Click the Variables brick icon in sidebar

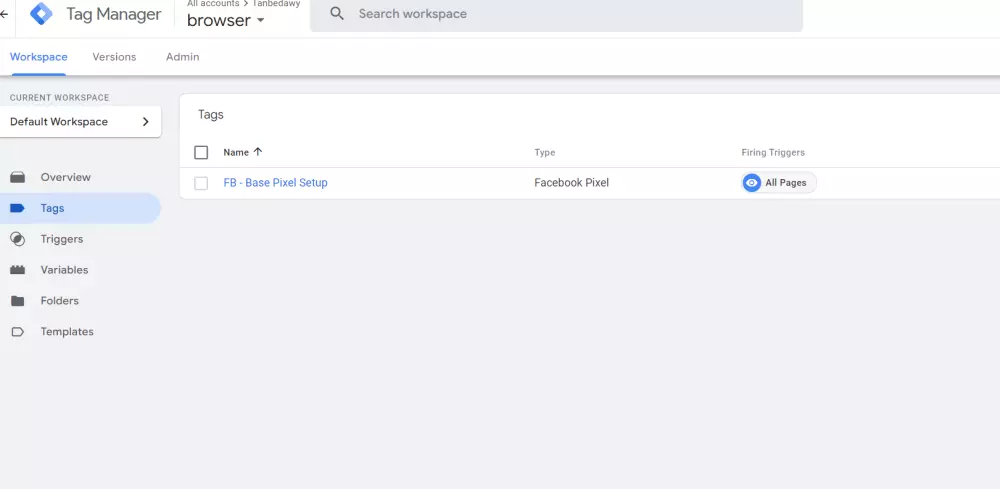coord(18,270)
